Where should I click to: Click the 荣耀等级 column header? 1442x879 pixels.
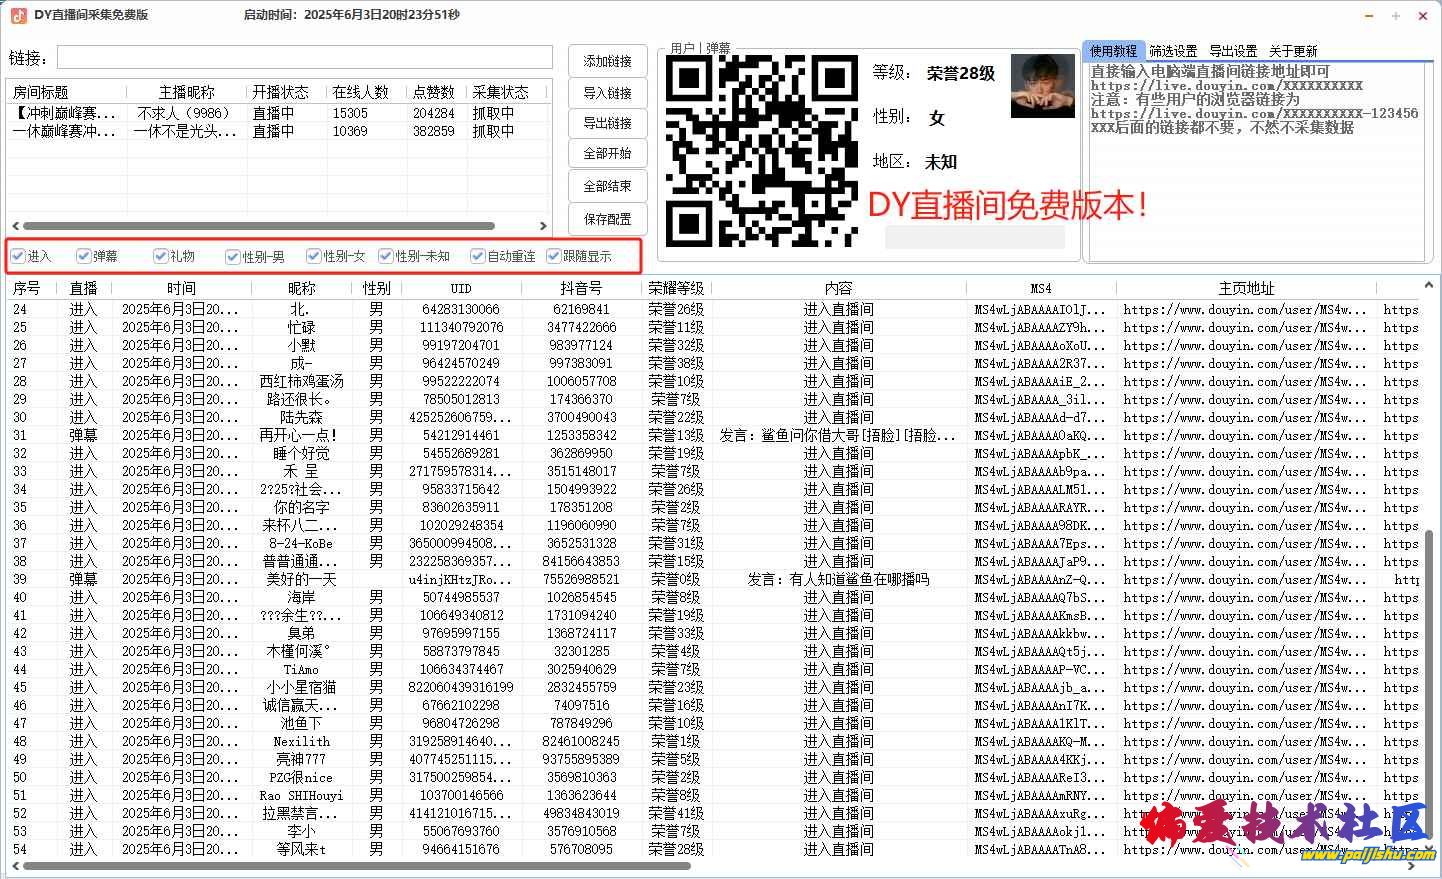tap(676, 288)
